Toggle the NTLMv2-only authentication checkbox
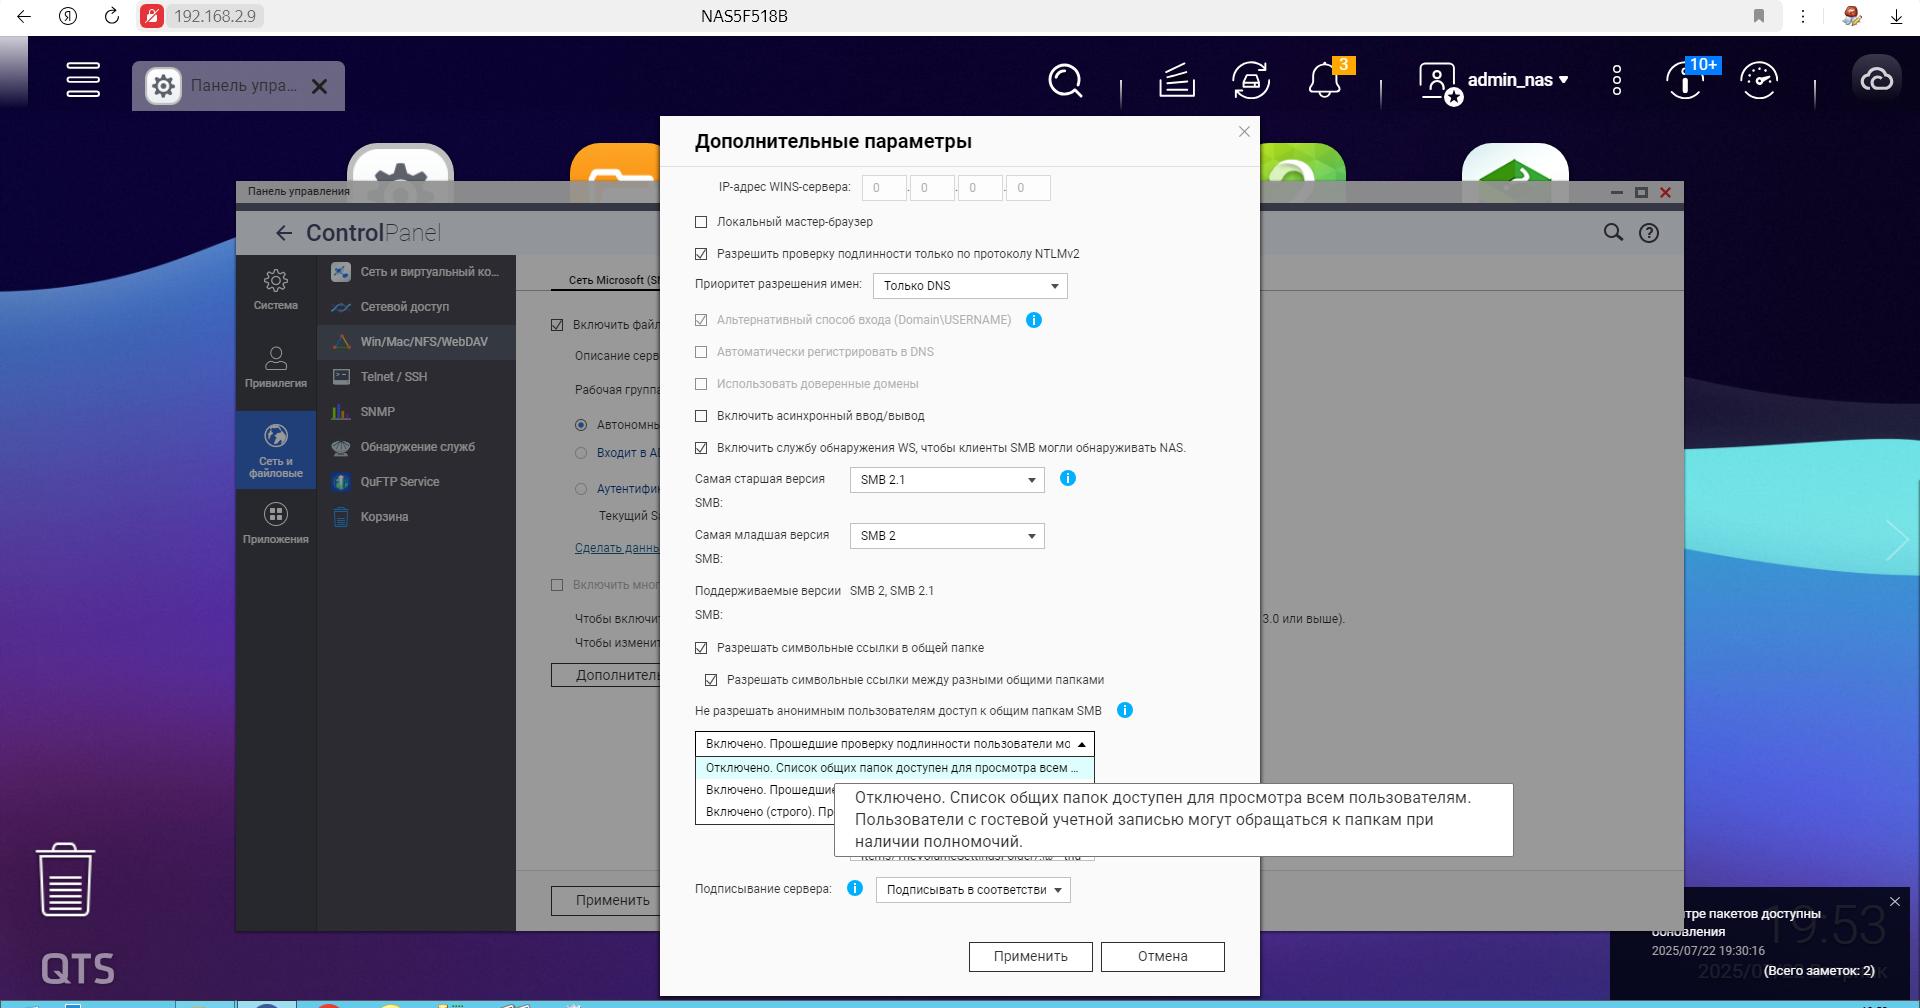Screen dimensions: 1920x1008 click(701, 254)
